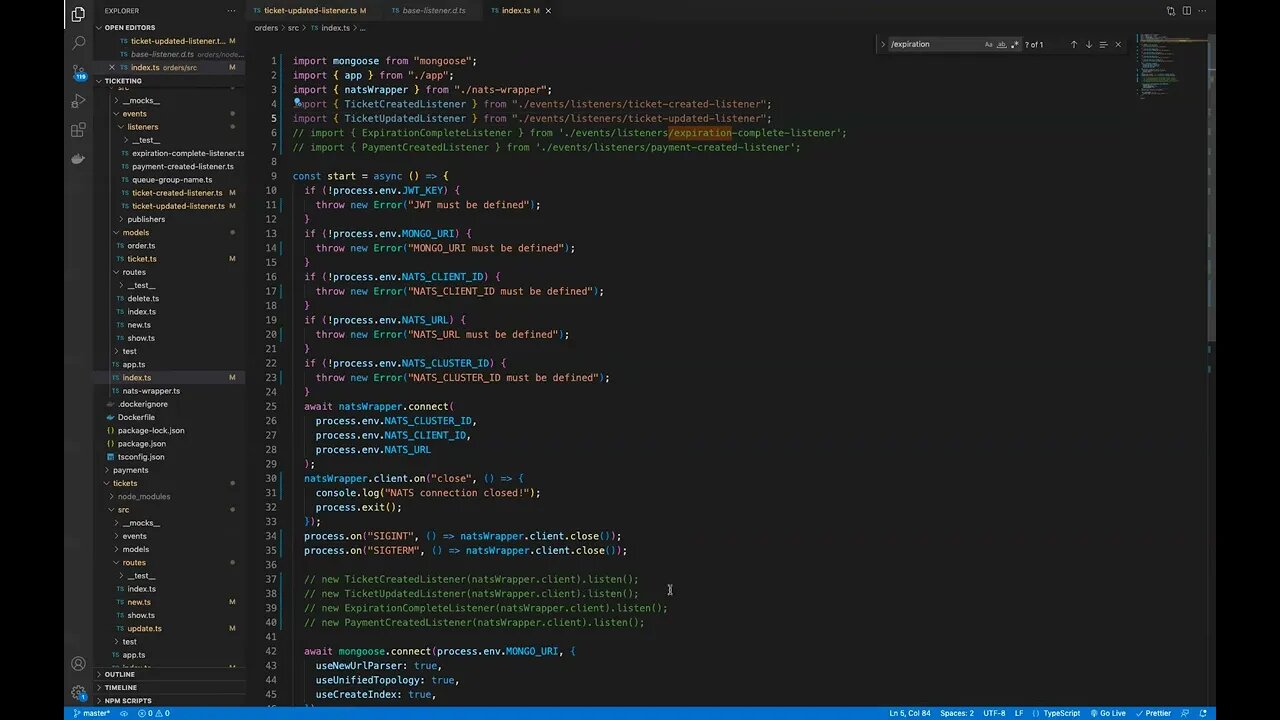Open the Docker view in activity bar
This screenshot has width=1280, height=720.
pyautogui.click(x=78, y=159)
